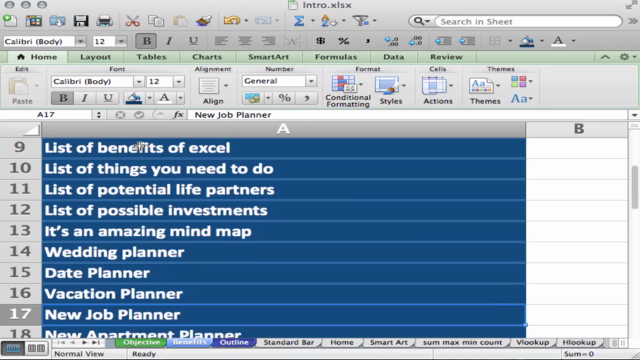Center text in formatting bar
Image resolution: width=640 pixels, height=360 pixels.
(x=245, y=41)
